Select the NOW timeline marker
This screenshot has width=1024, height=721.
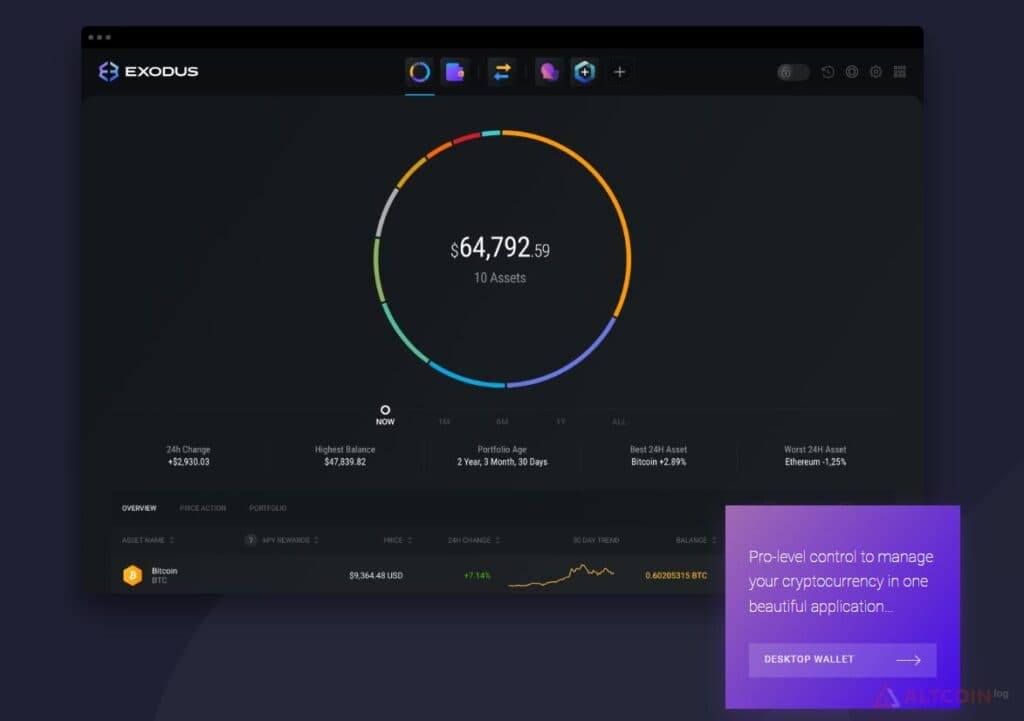[x=385, y=415]
